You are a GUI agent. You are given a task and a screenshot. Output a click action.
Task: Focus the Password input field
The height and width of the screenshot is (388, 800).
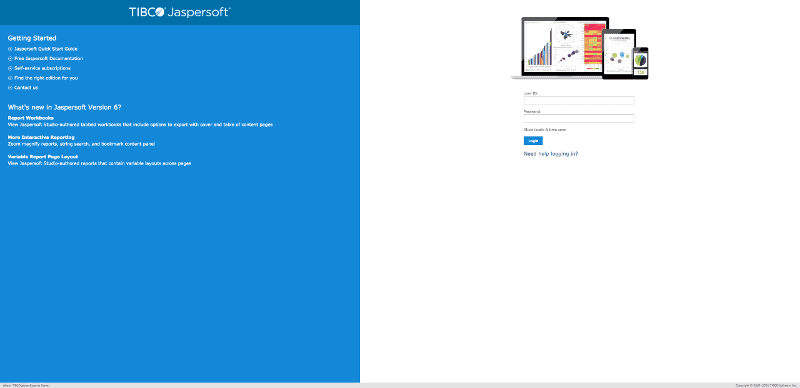pos(579,118)
